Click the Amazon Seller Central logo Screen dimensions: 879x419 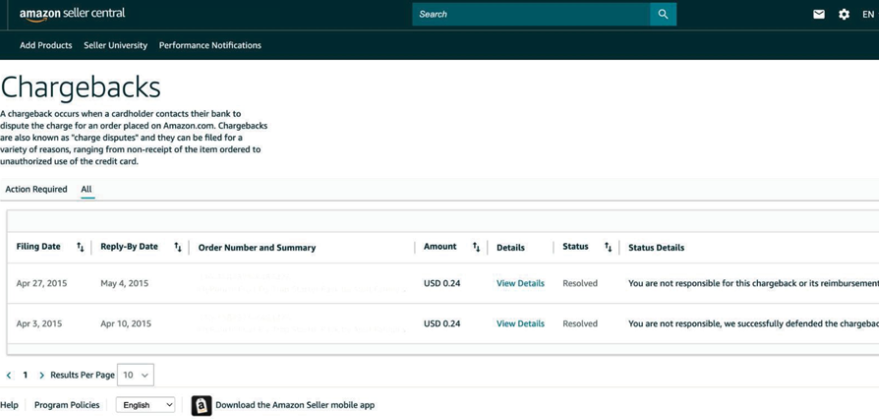[72, 14]
